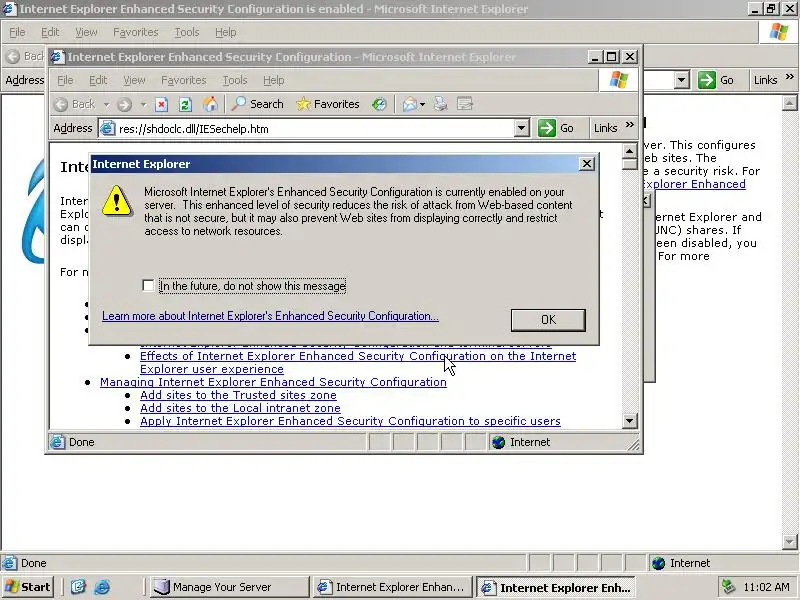Screen dimensions: 800x600
Task: Open 'Apply ... Configuration to specific users' link
Action: [x=350, y=421]
